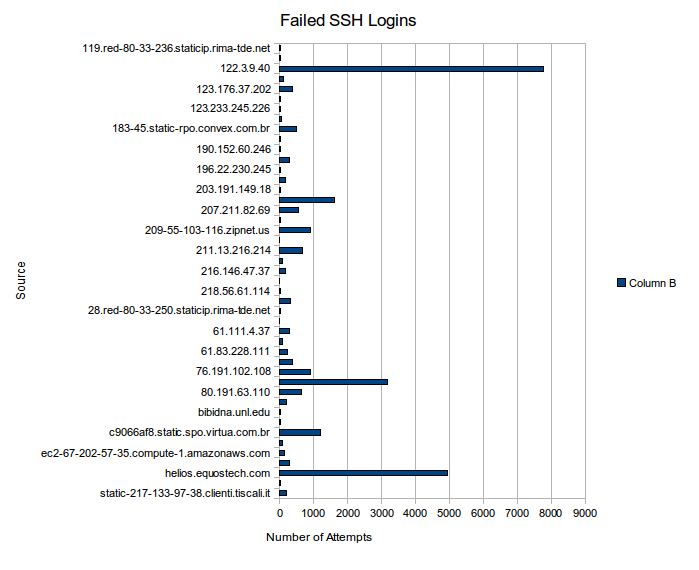Click the 207.211.82.69 bar
Viewport: 699px width, 570px height.
click(289, 210)
